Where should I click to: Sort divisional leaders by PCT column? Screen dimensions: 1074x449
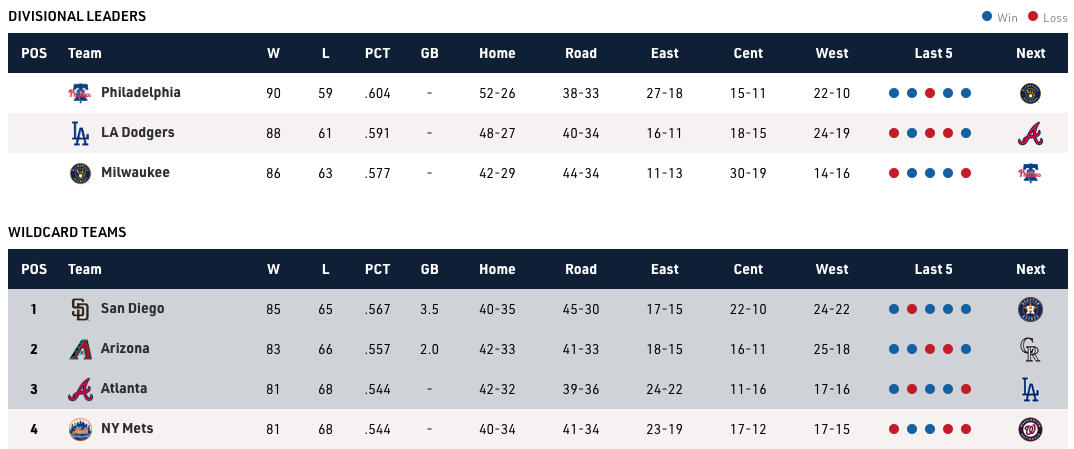point(377,53)
